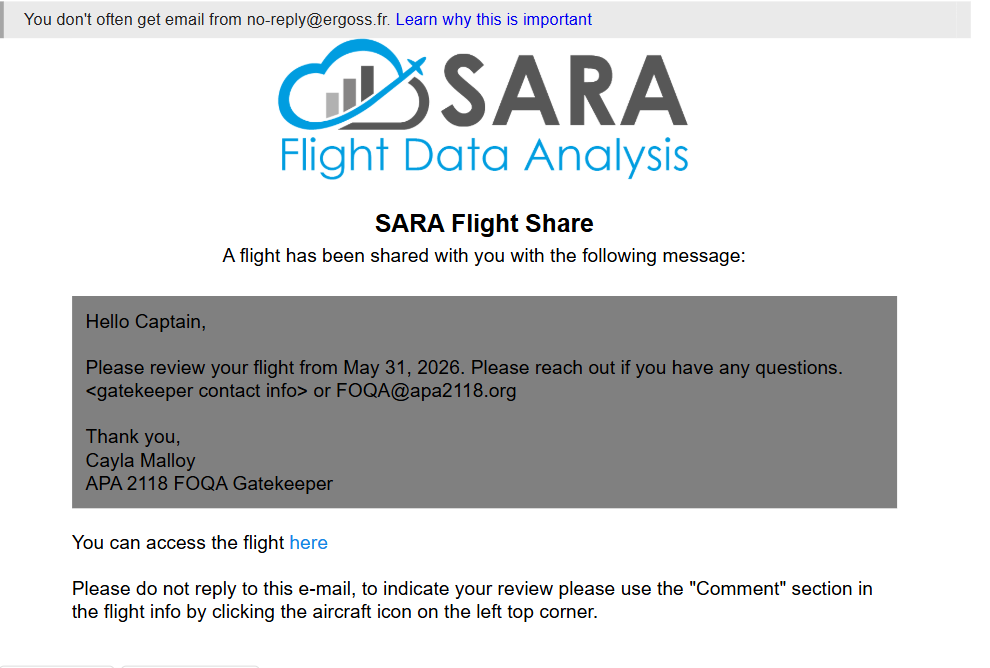
Task: Click the "Thank you," closing line
Action: [x=133, y=437]
